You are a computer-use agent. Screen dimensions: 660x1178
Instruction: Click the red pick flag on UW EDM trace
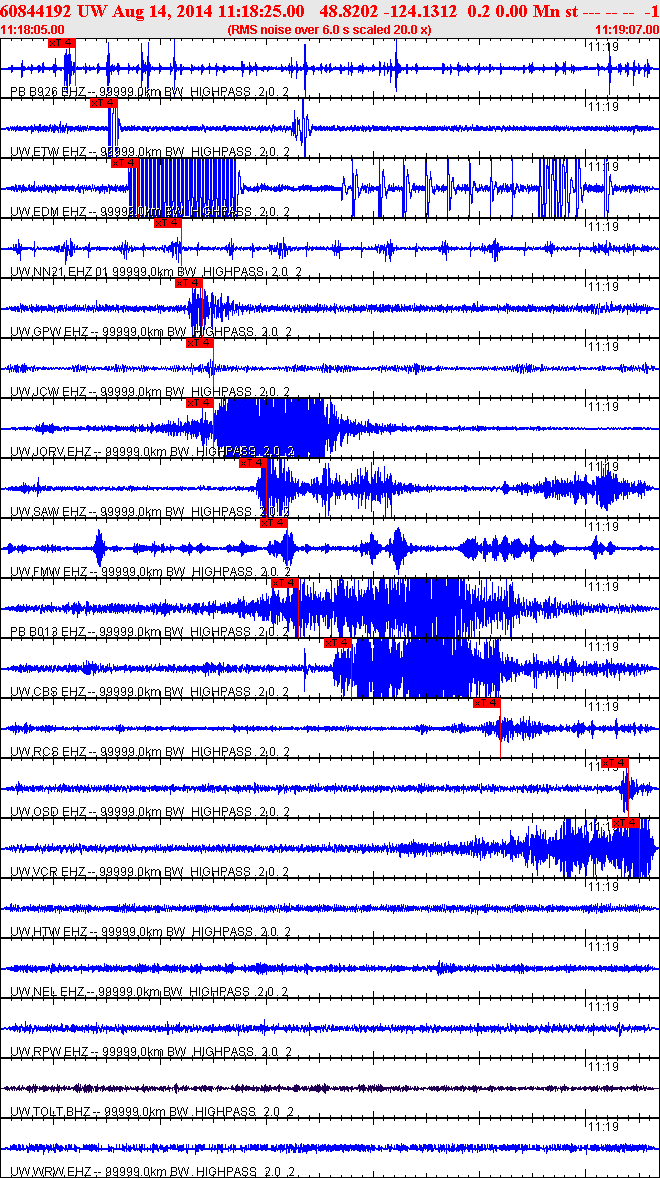coord(122,163)
